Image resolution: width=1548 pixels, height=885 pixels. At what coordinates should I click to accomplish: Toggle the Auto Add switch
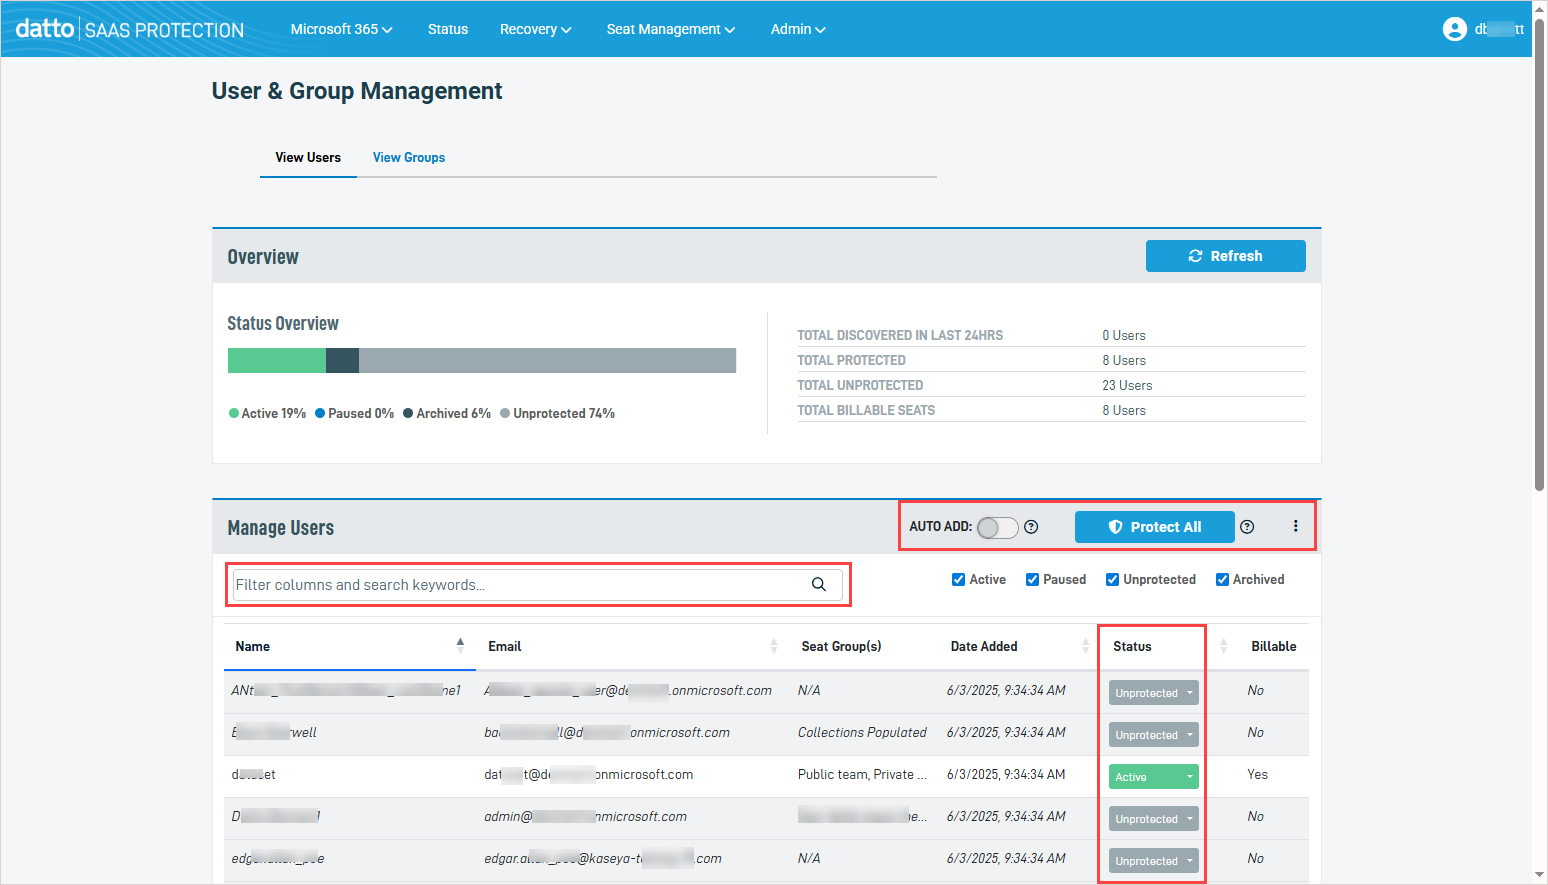[997, 527]
